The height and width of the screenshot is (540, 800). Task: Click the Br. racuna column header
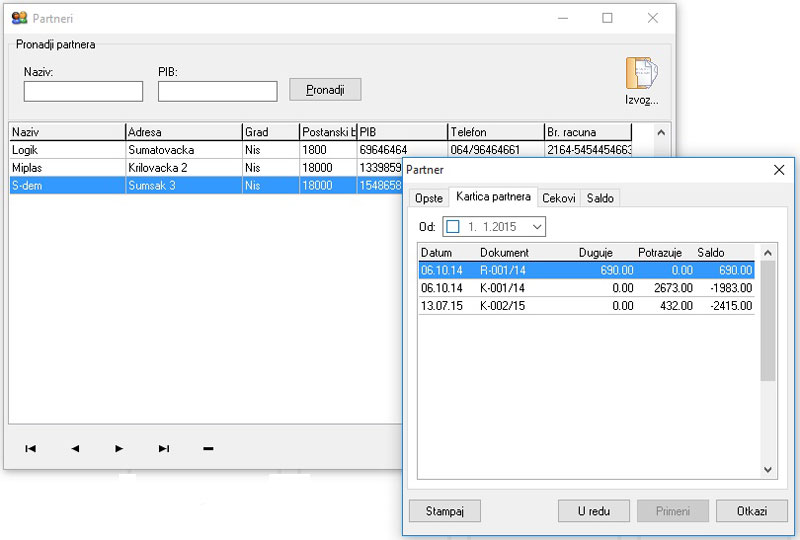(588, 132)
